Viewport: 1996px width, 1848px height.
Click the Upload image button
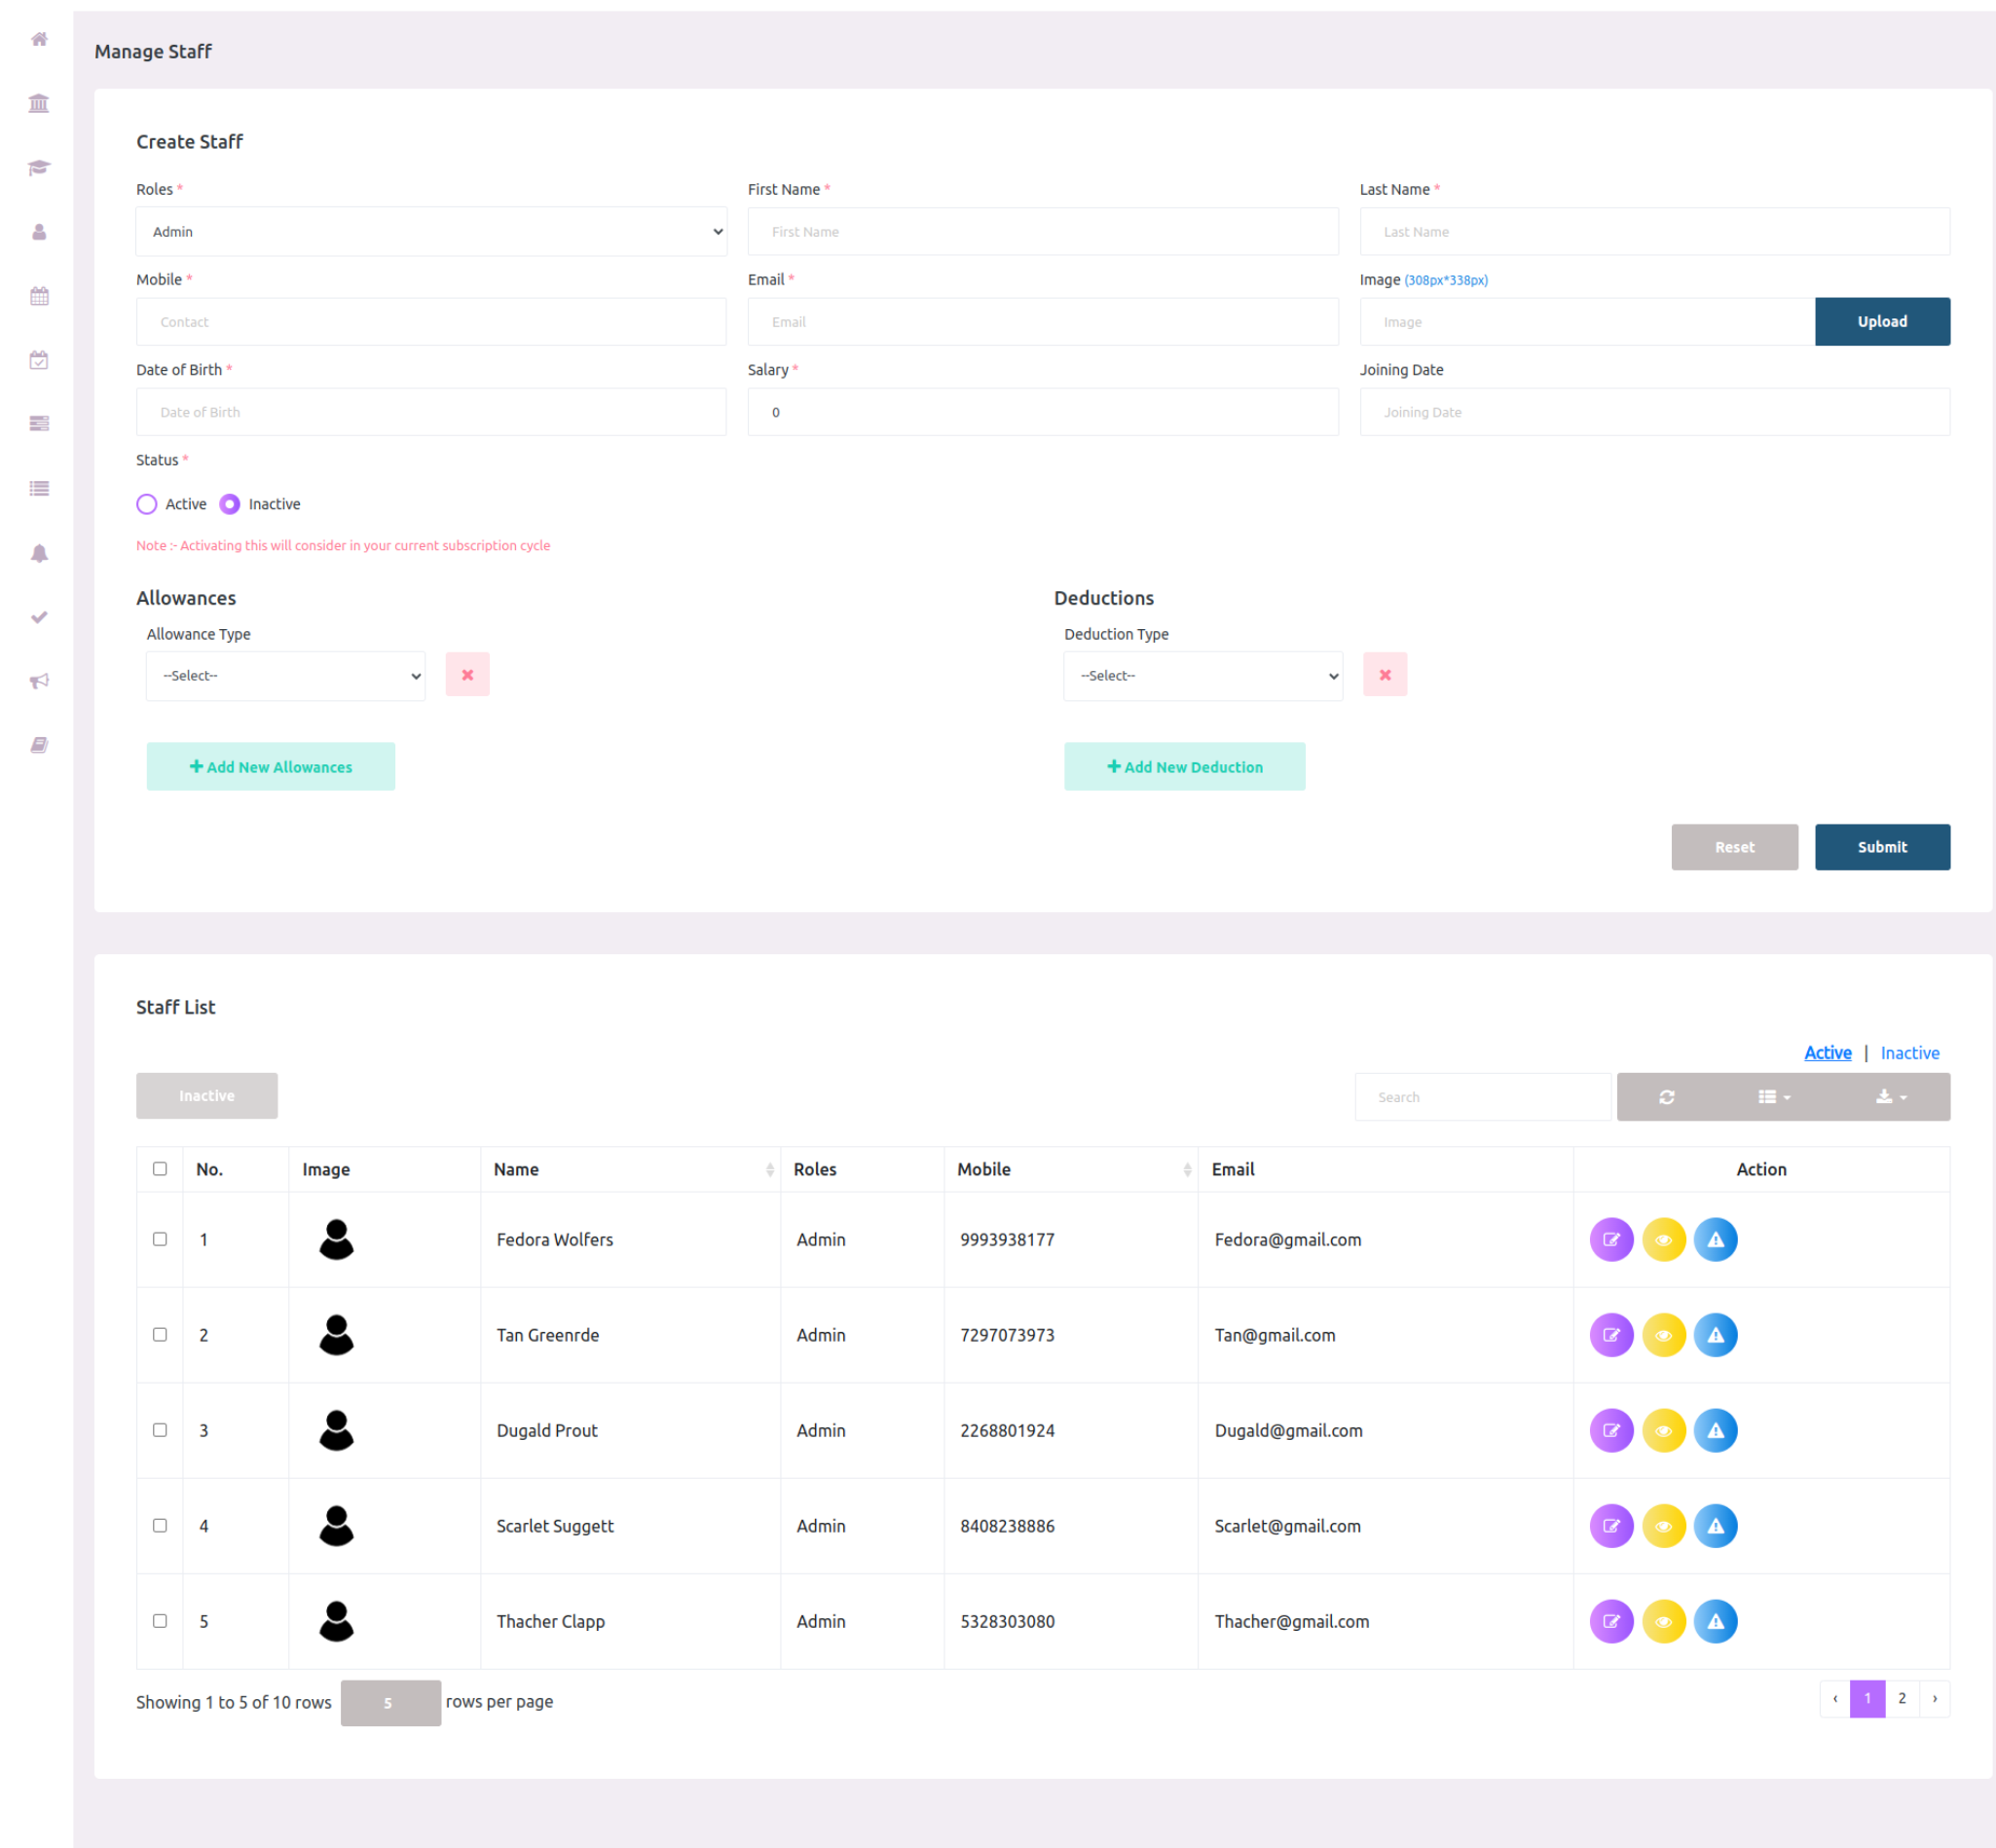(x=1882, y=322)
